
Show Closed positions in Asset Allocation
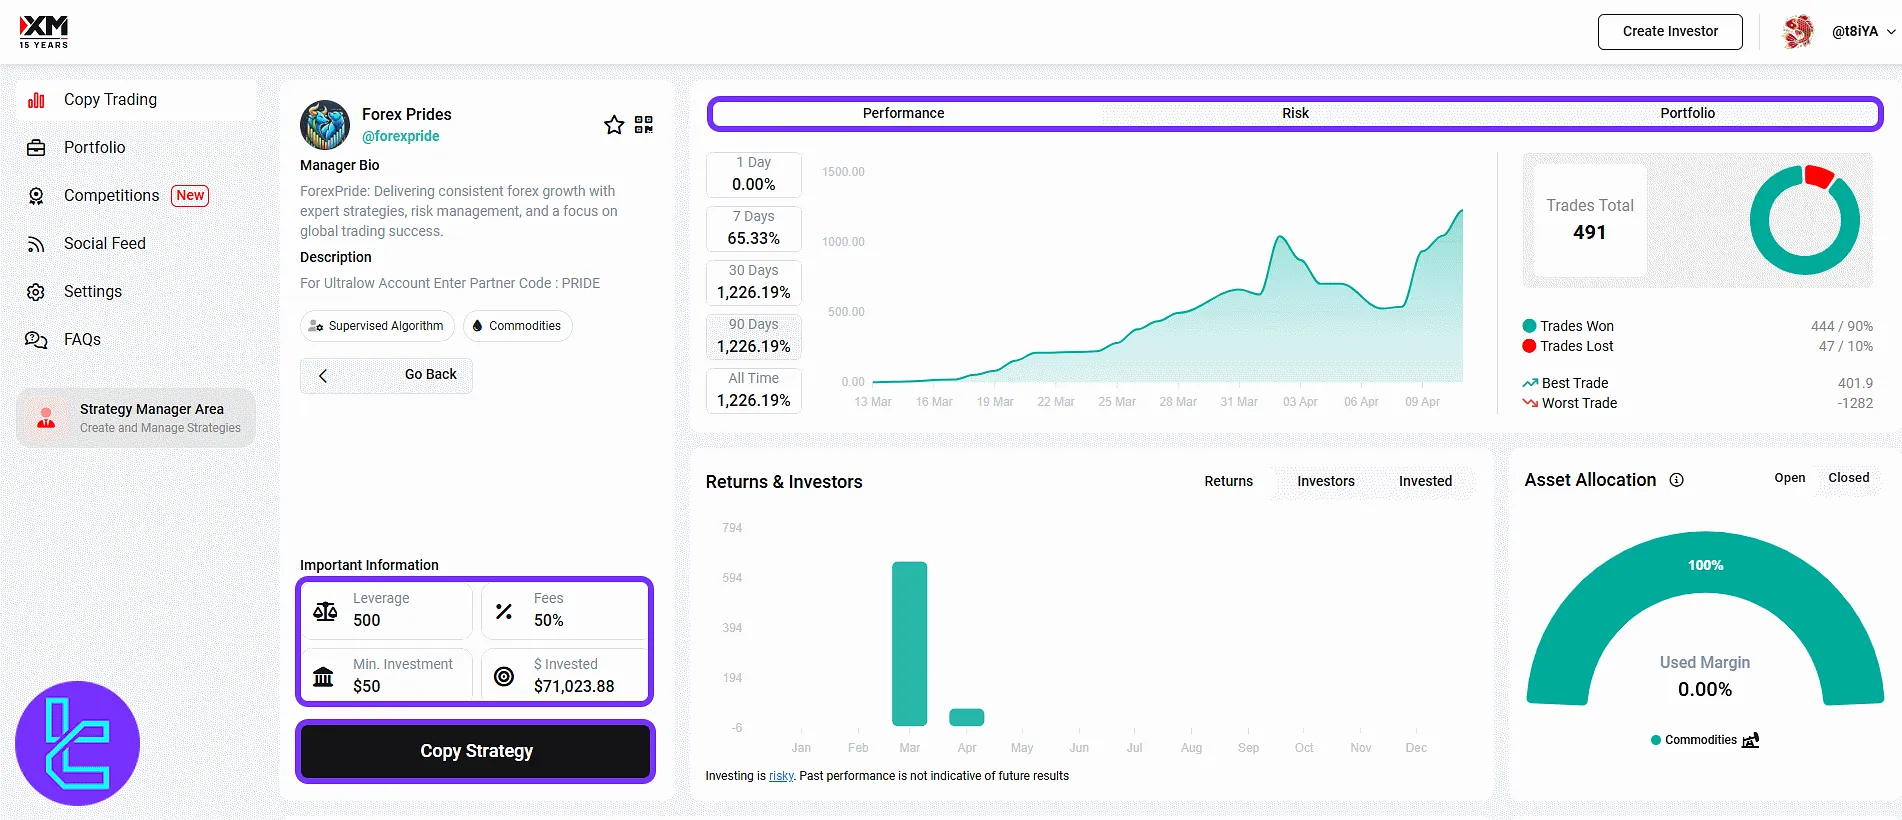1849,478
